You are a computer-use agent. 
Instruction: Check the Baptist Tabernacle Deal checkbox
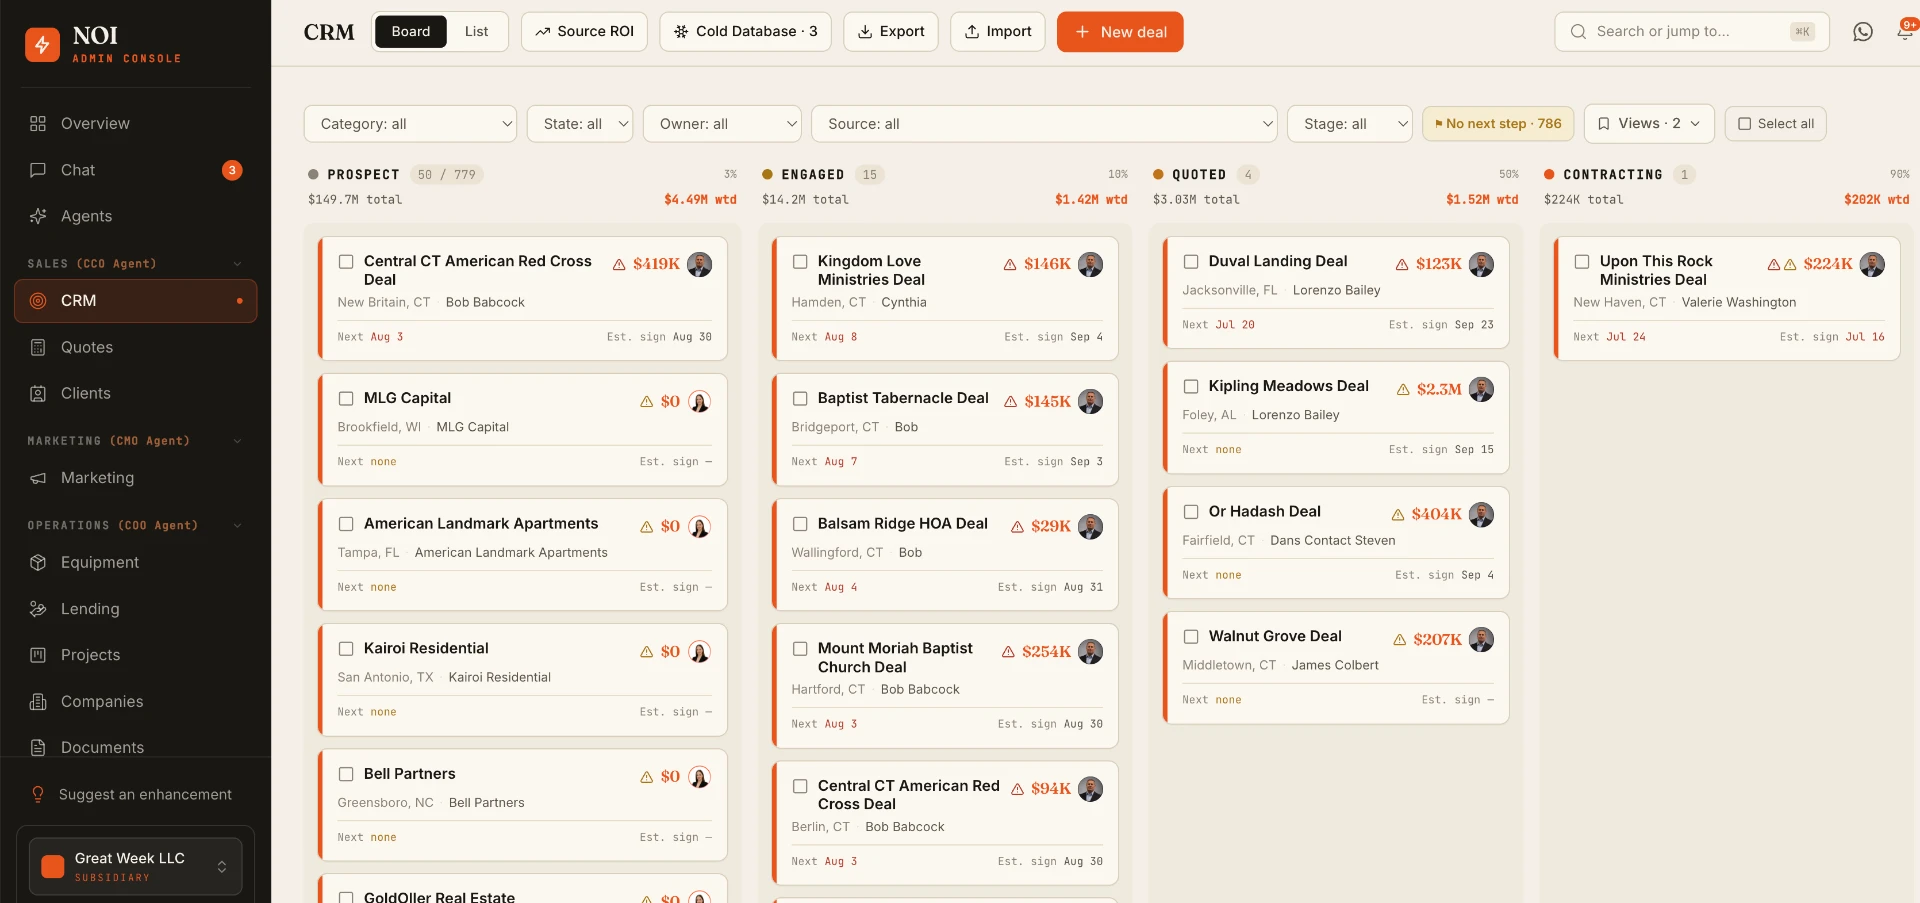click(800, 398)
